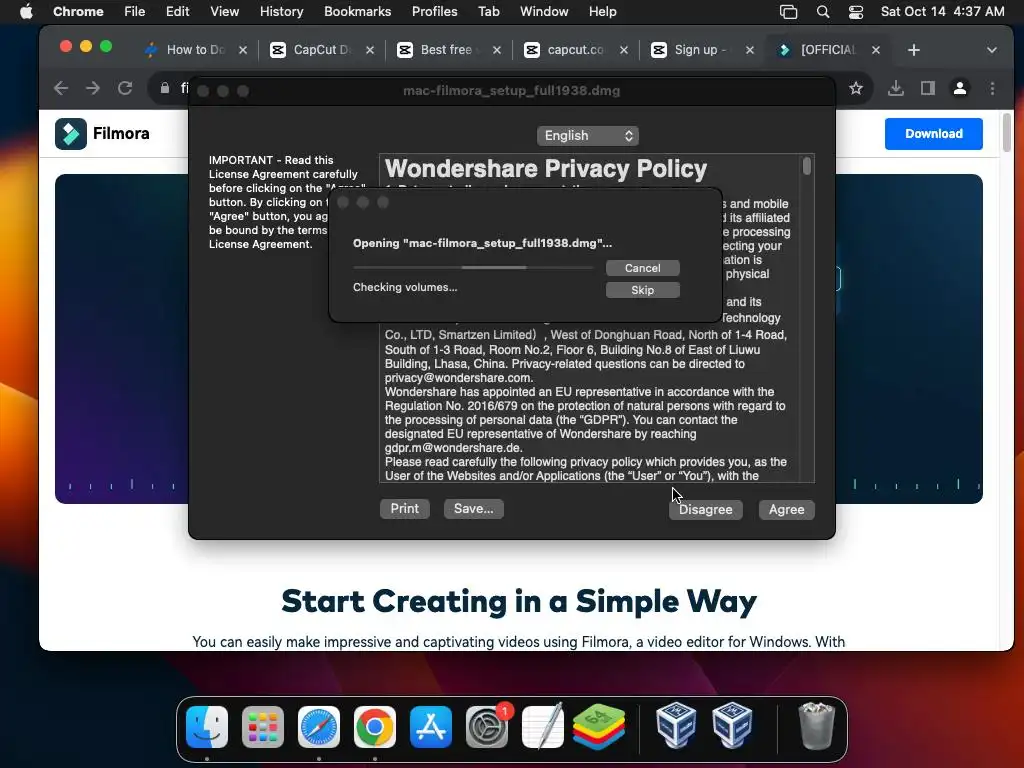Open the Chrome application menu
This screenshot has height=768, width=1024.
78,11
